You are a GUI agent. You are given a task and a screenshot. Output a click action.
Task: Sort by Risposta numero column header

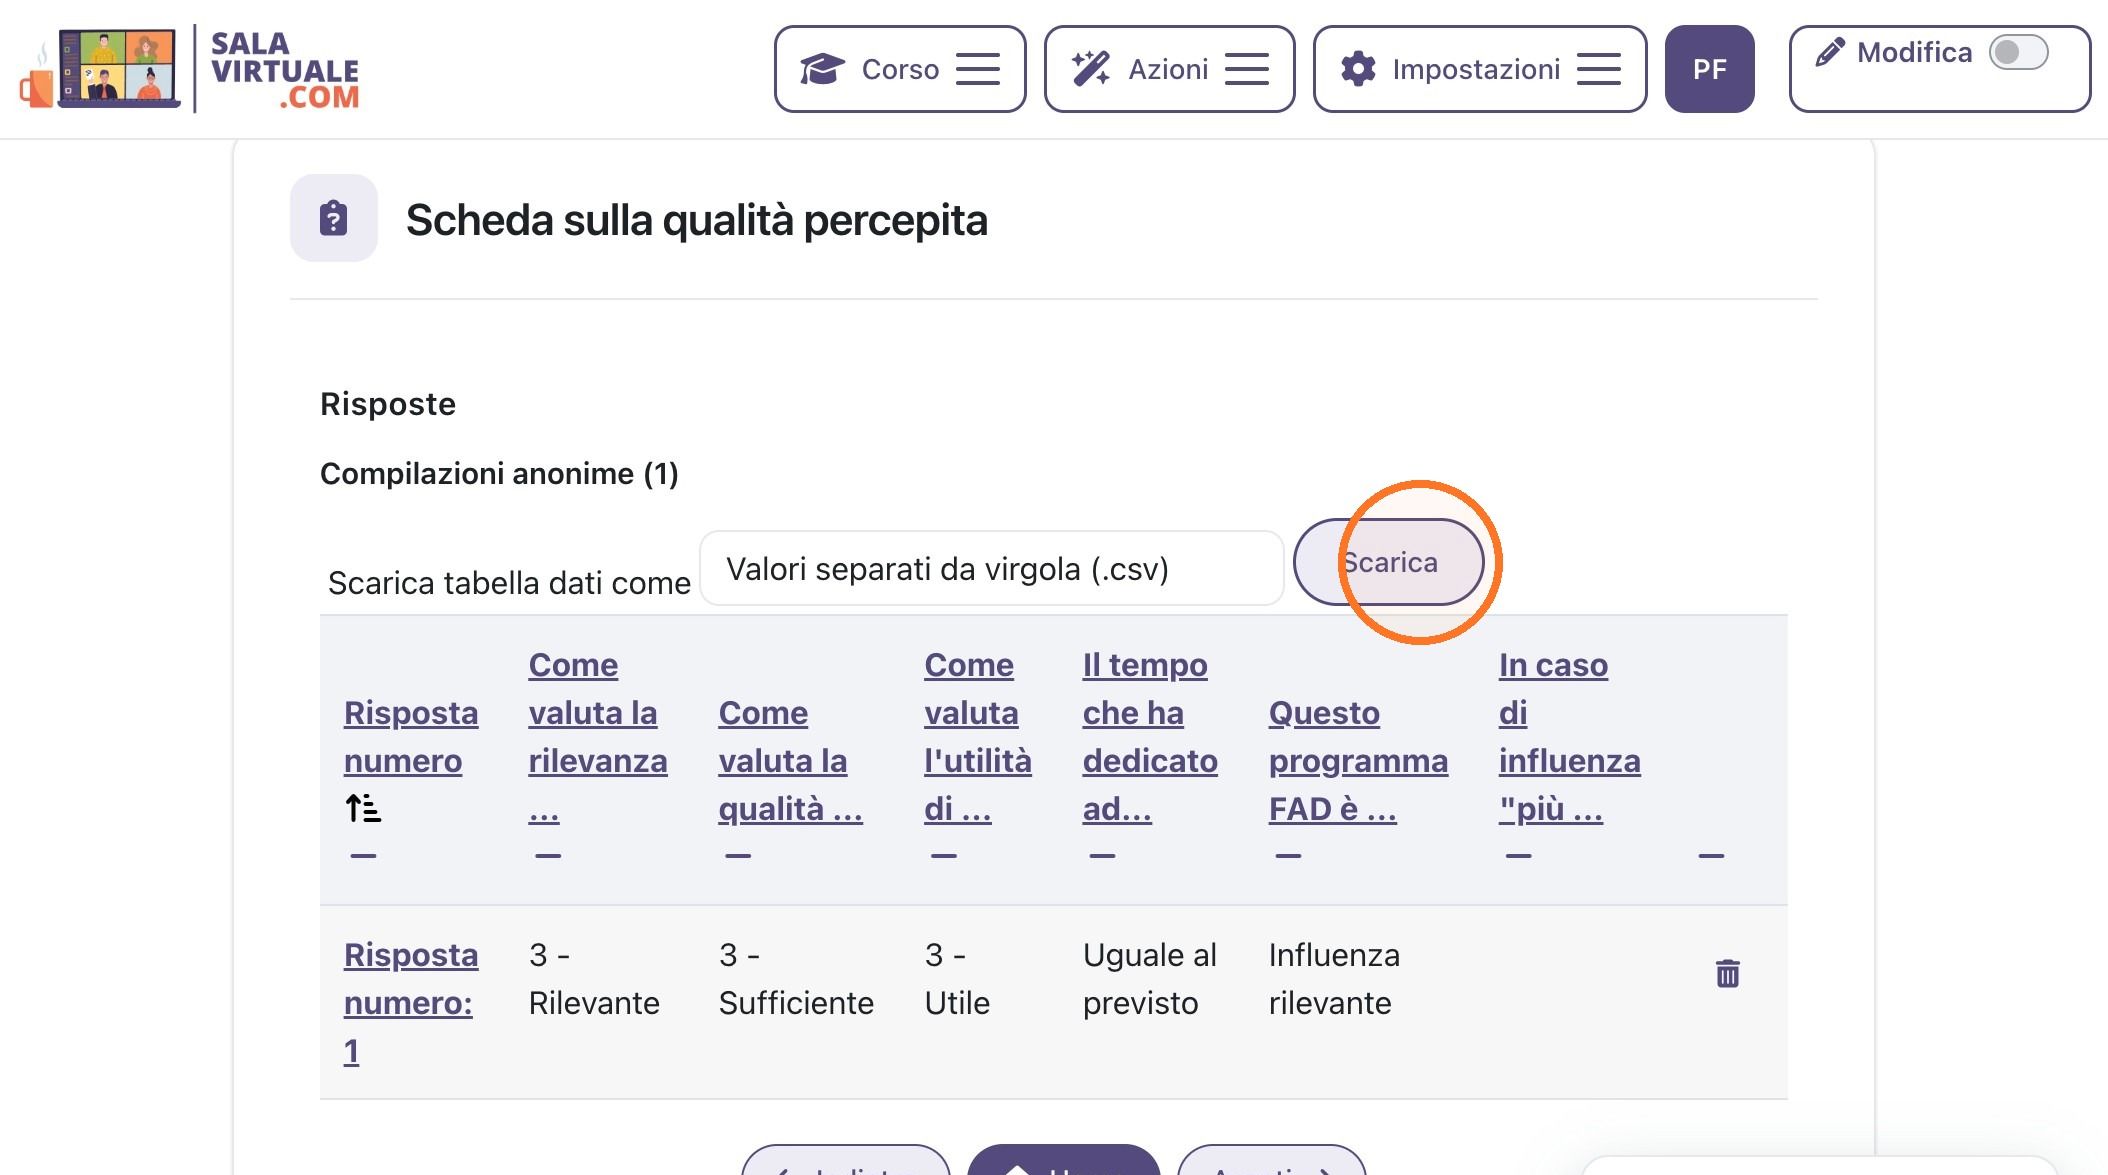(x=410, y=737)
